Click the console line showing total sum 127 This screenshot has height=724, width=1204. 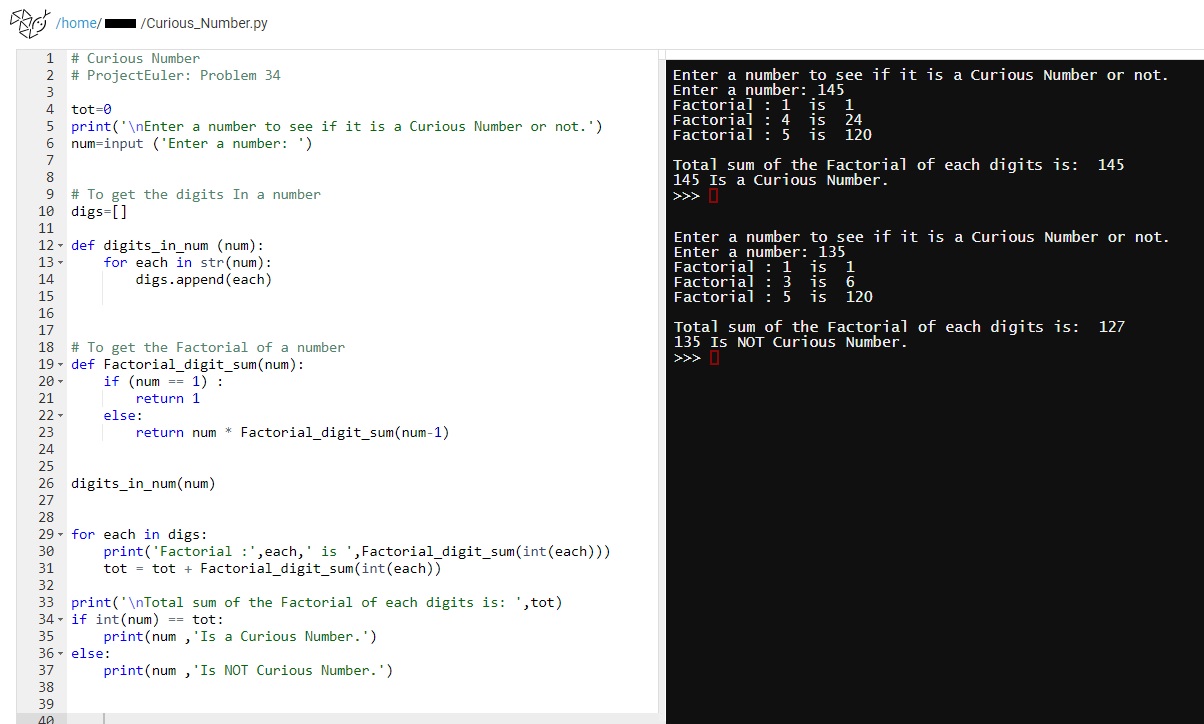(x=899, y=327)
